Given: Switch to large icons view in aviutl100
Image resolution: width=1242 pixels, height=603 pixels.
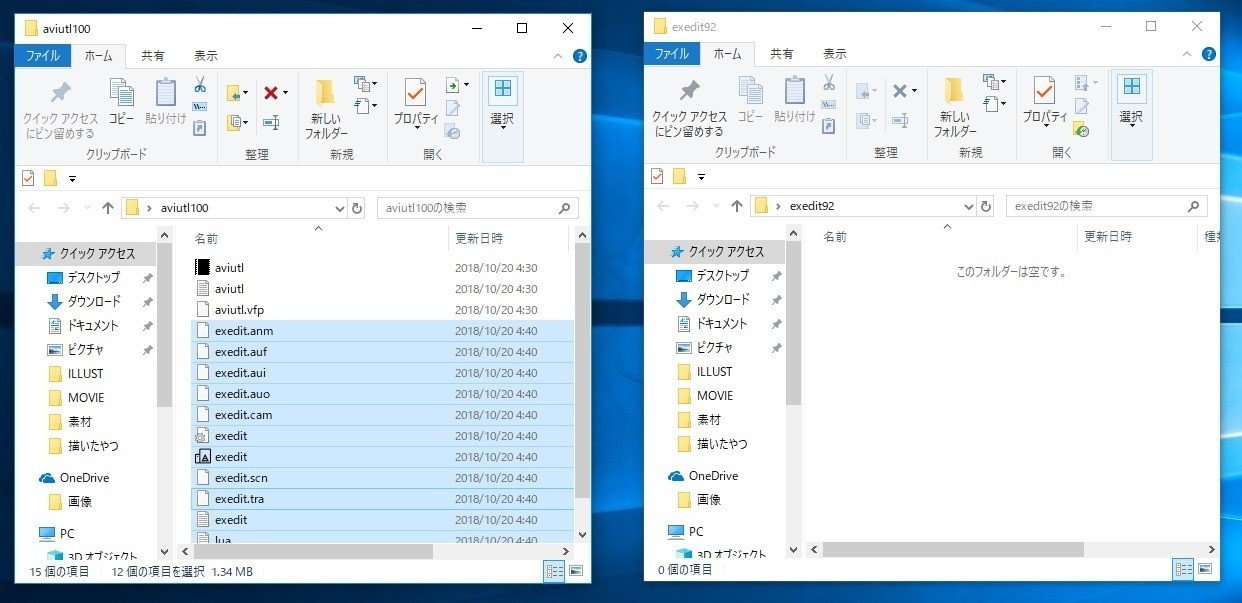Looking at the screenshot, I should point(575,571).
